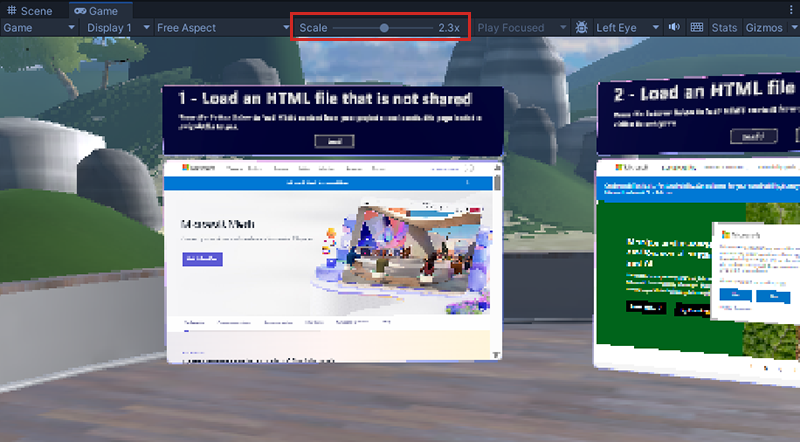Click the Load button in panel 2
The image size is (800, 442).
coord(754,136)
